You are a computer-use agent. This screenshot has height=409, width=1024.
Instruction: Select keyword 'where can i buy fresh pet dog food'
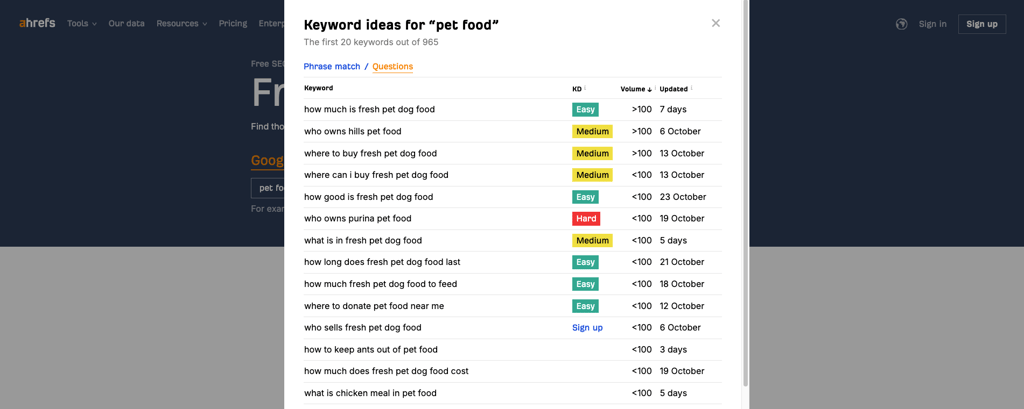376,175
